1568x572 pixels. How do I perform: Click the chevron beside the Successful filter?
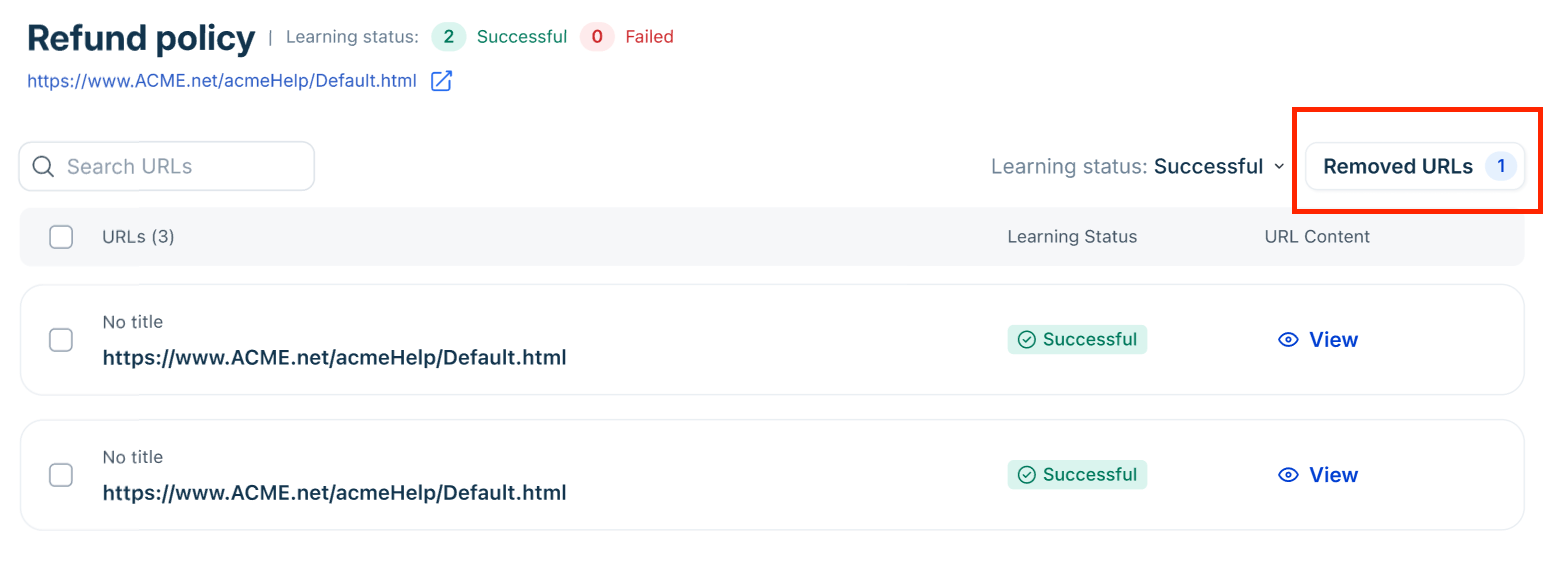[1278, 167]
